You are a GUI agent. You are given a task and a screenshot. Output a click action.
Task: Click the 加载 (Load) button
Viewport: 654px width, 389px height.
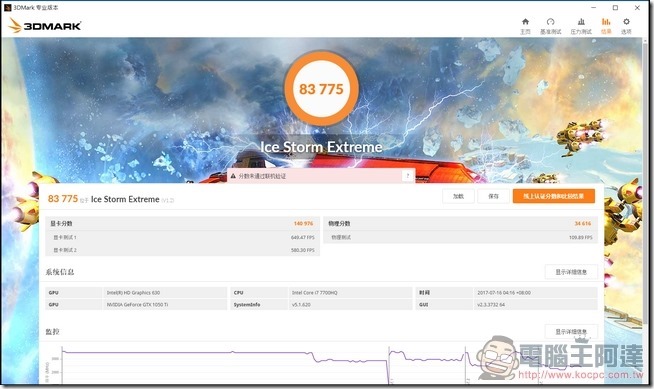point(458,196)
